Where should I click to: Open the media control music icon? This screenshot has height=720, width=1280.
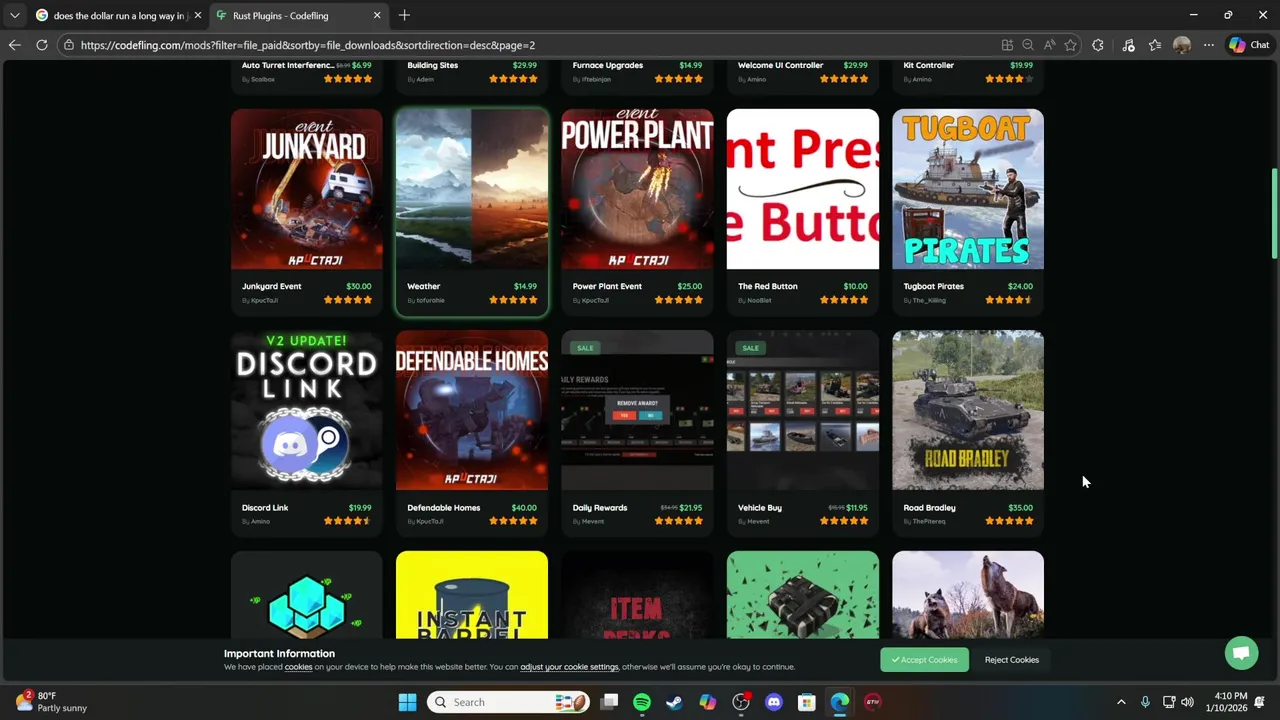click(x=1128, y=45)
